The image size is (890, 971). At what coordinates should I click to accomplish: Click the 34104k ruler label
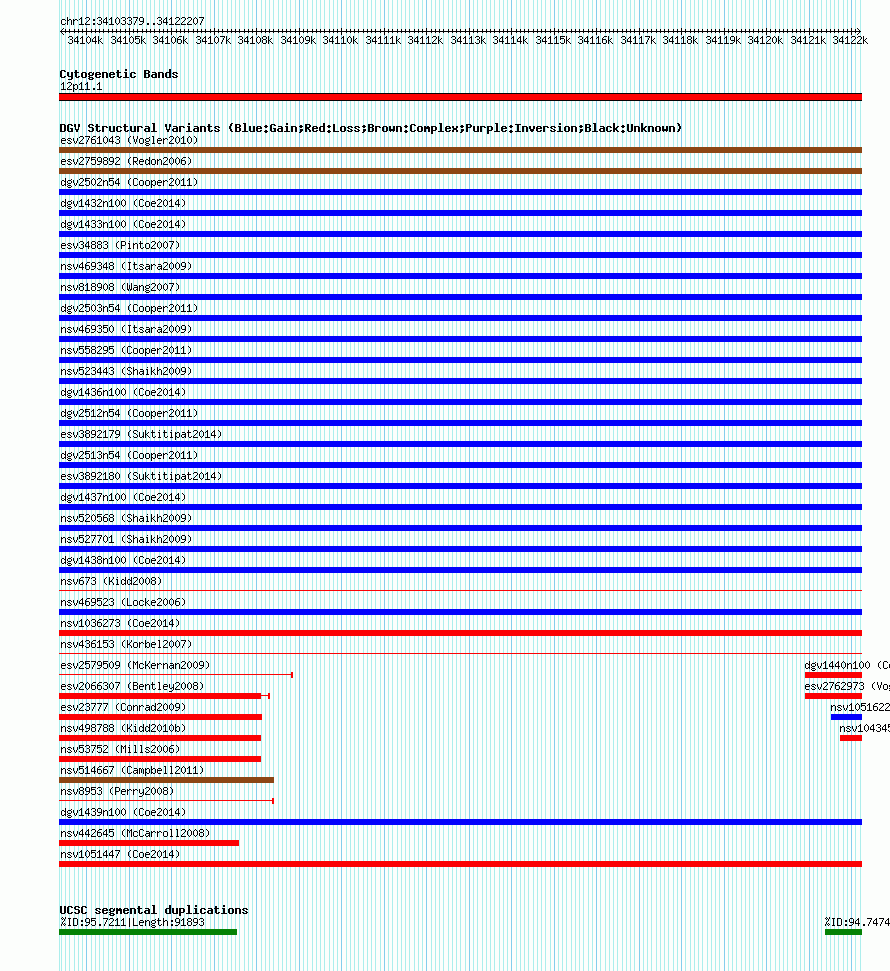click(85, 41)
